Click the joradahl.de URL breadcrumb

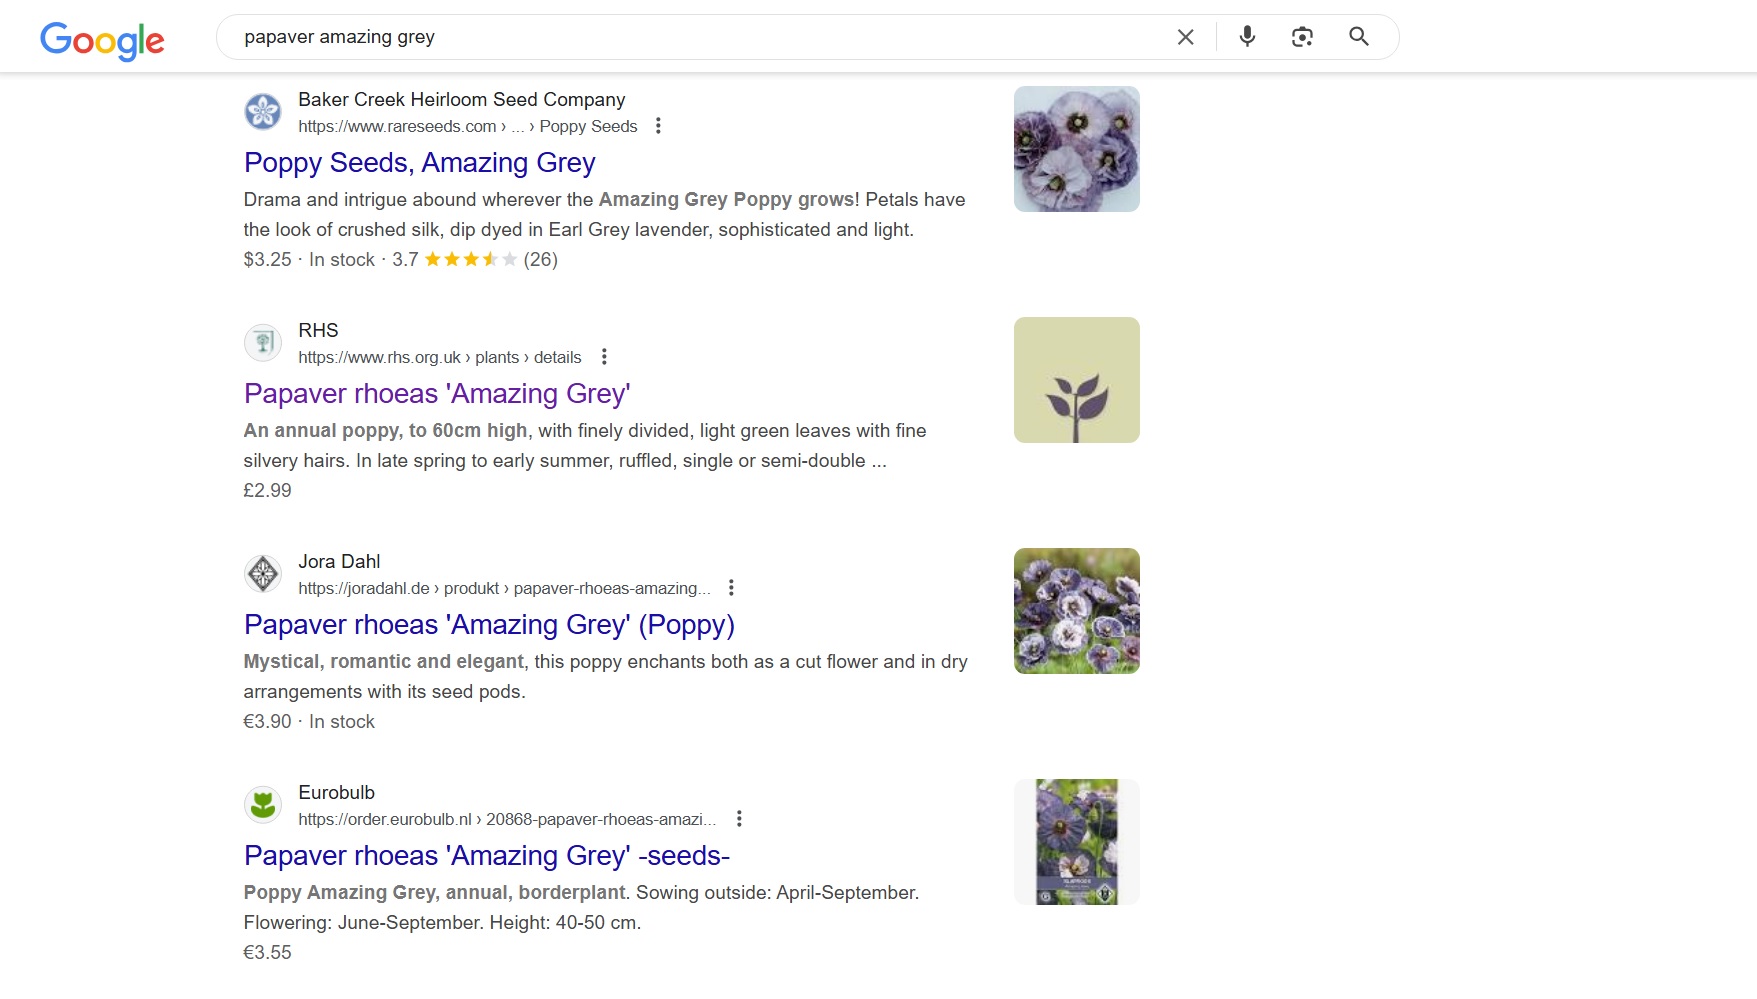click(x=504, y=588)
